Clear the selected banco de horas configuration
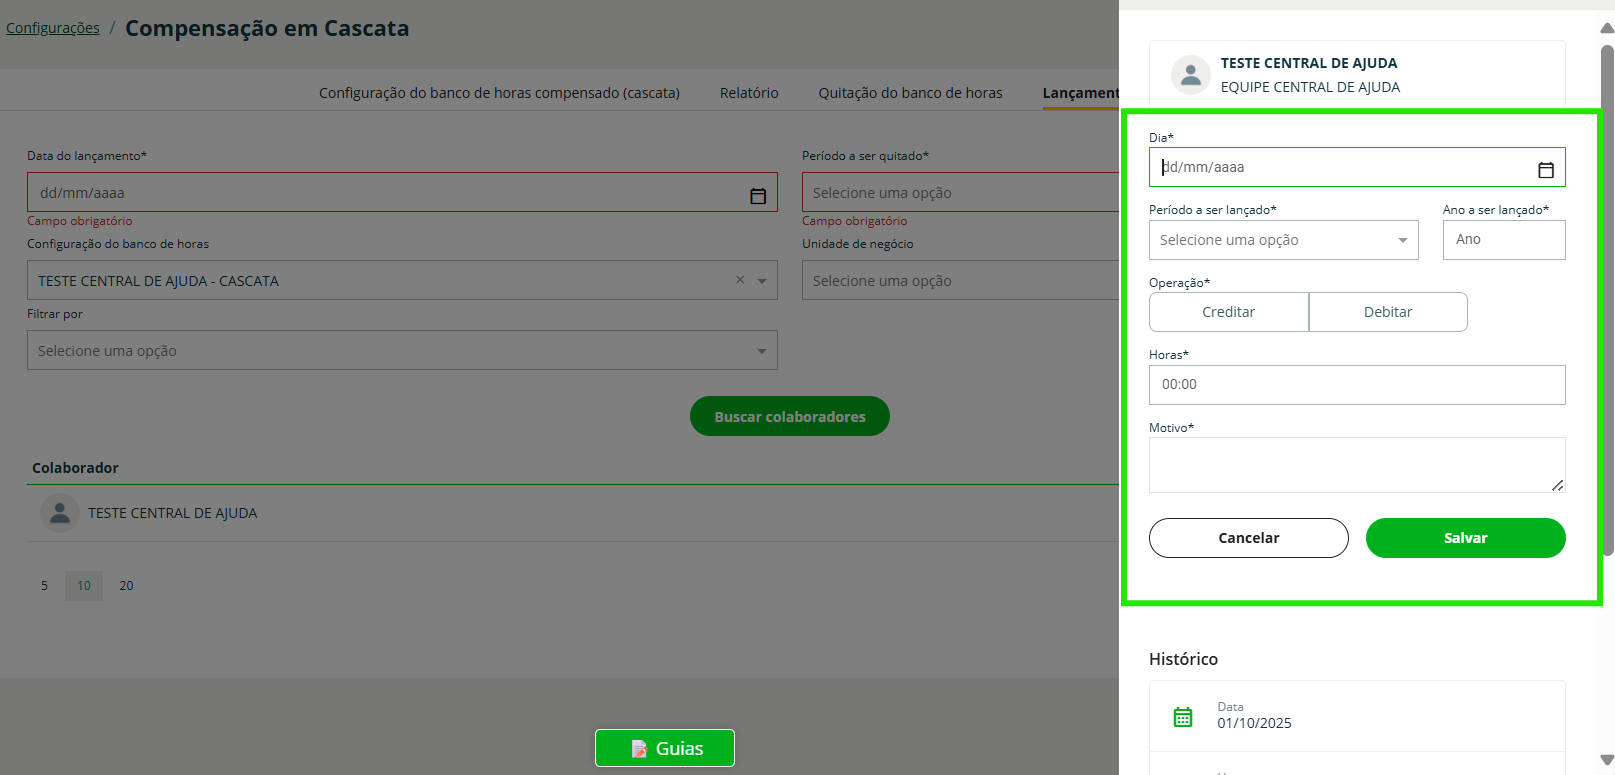The width and height of the screenshot is (1615, 775). [740, 280]
